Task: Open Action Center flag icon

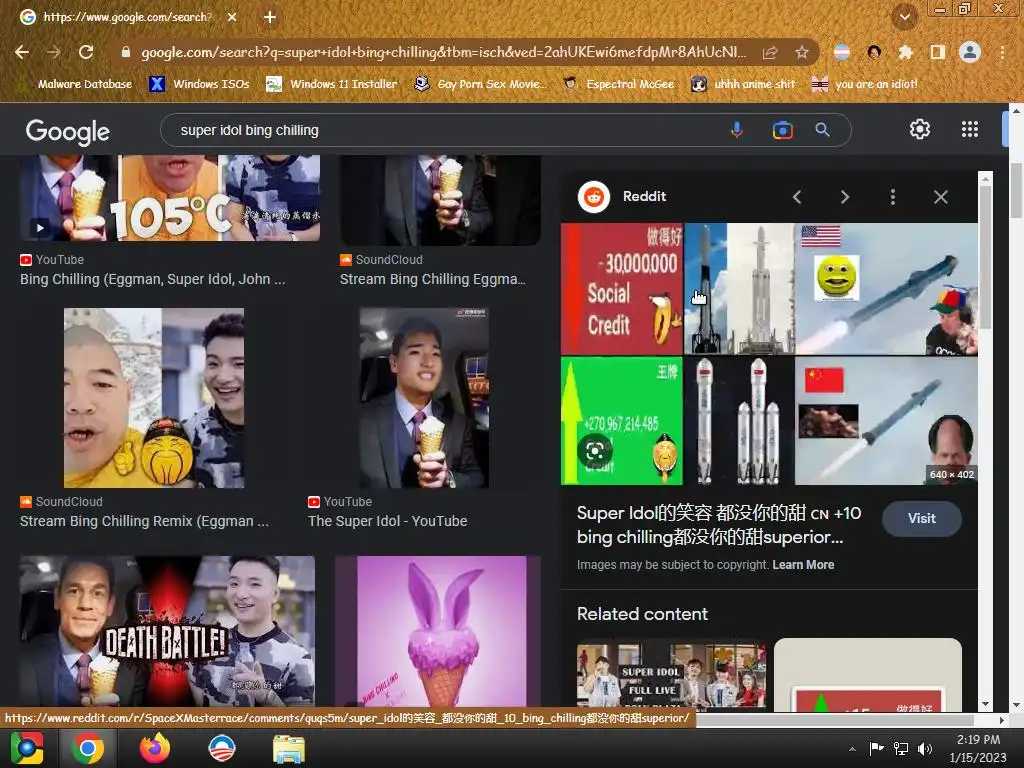Action: tap(876, 748)
